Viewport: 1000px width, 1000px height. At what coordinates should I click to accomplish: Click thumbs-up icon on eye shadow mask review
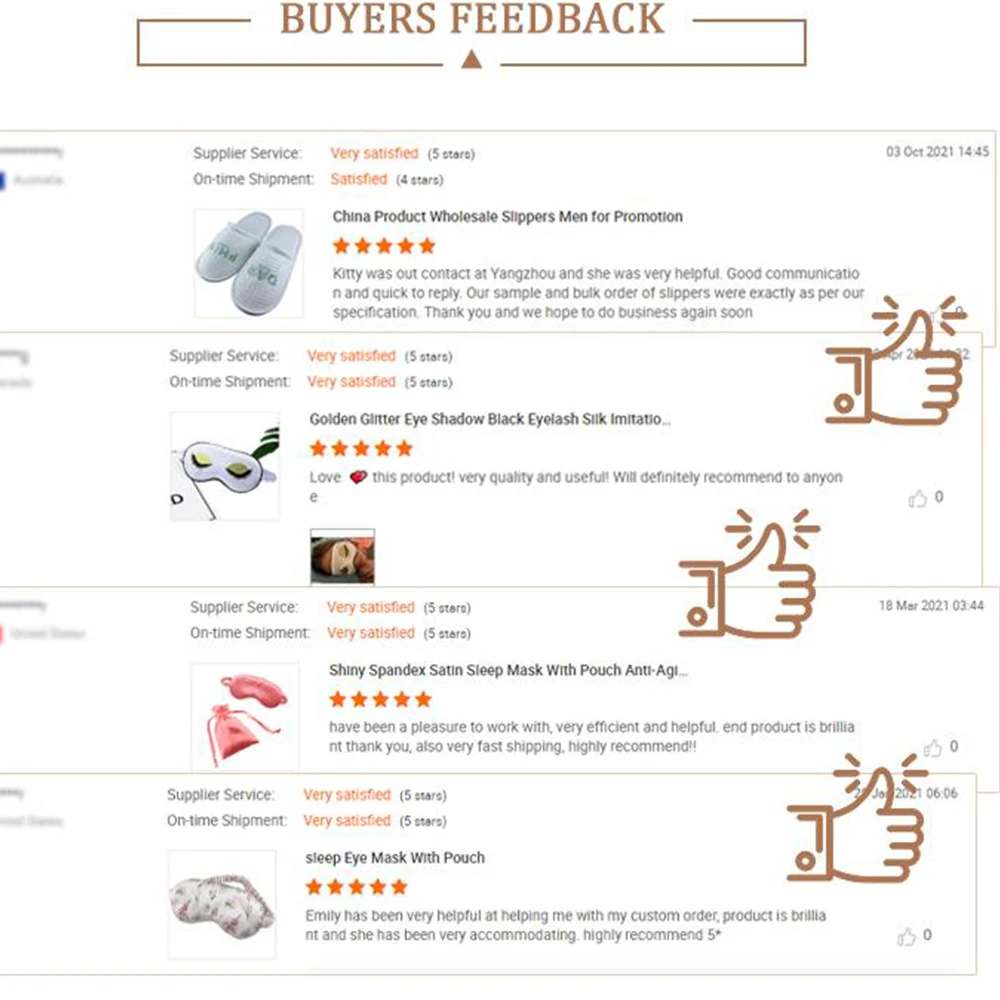coord(918,498)
